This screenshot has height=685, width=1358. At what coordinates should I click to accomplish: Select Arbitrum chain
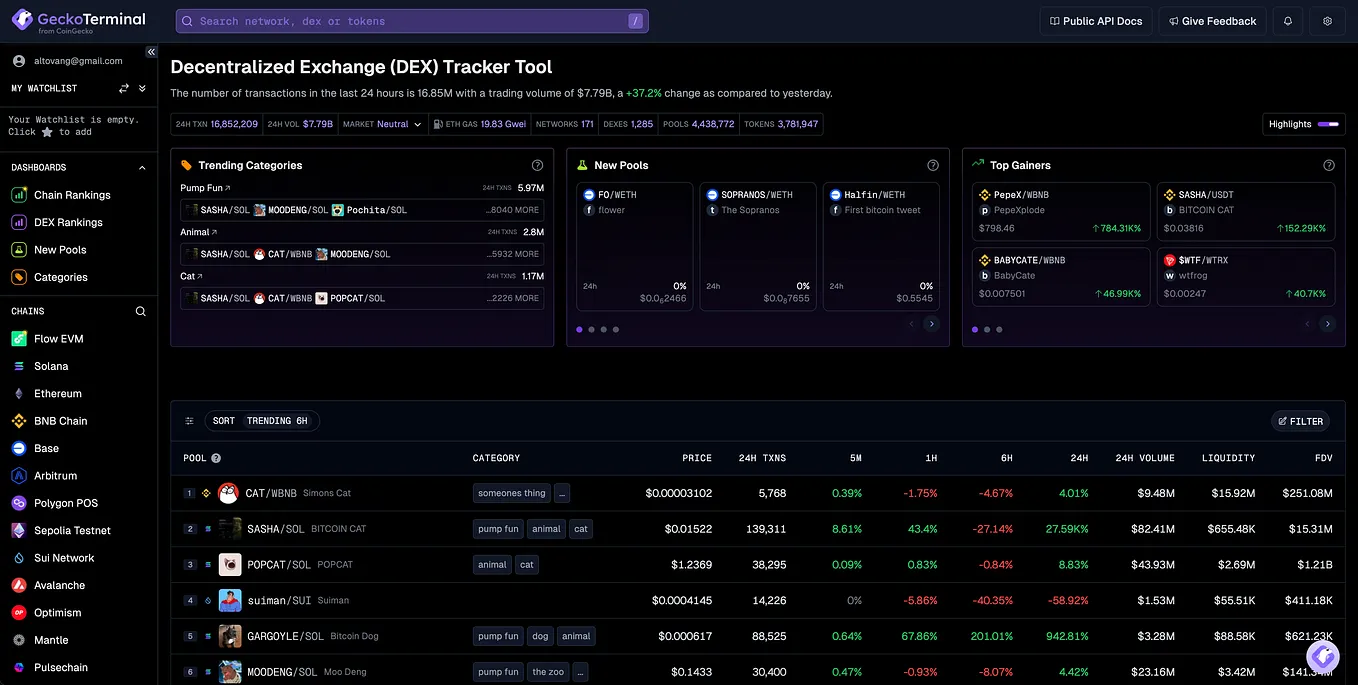coord(56,476)
